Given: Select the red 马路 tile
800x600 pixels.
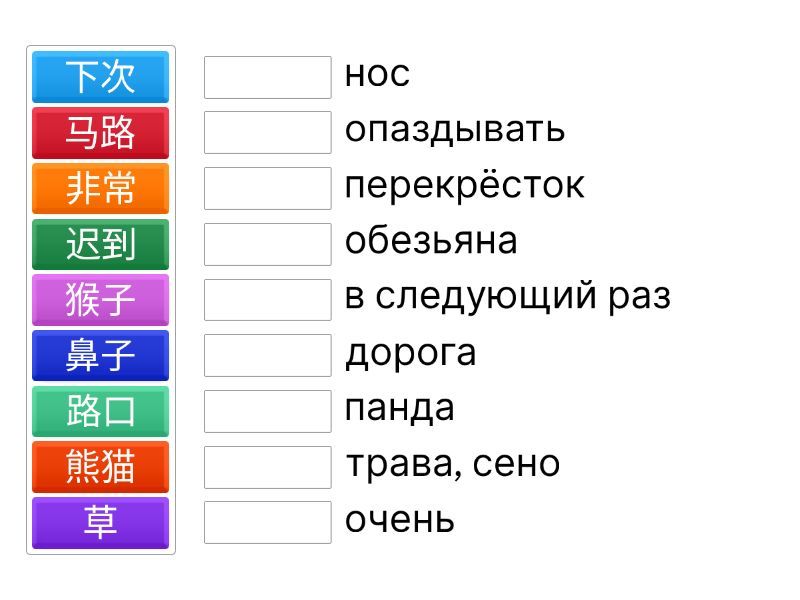Looking at the screenshot, I should tap(100, 133).
